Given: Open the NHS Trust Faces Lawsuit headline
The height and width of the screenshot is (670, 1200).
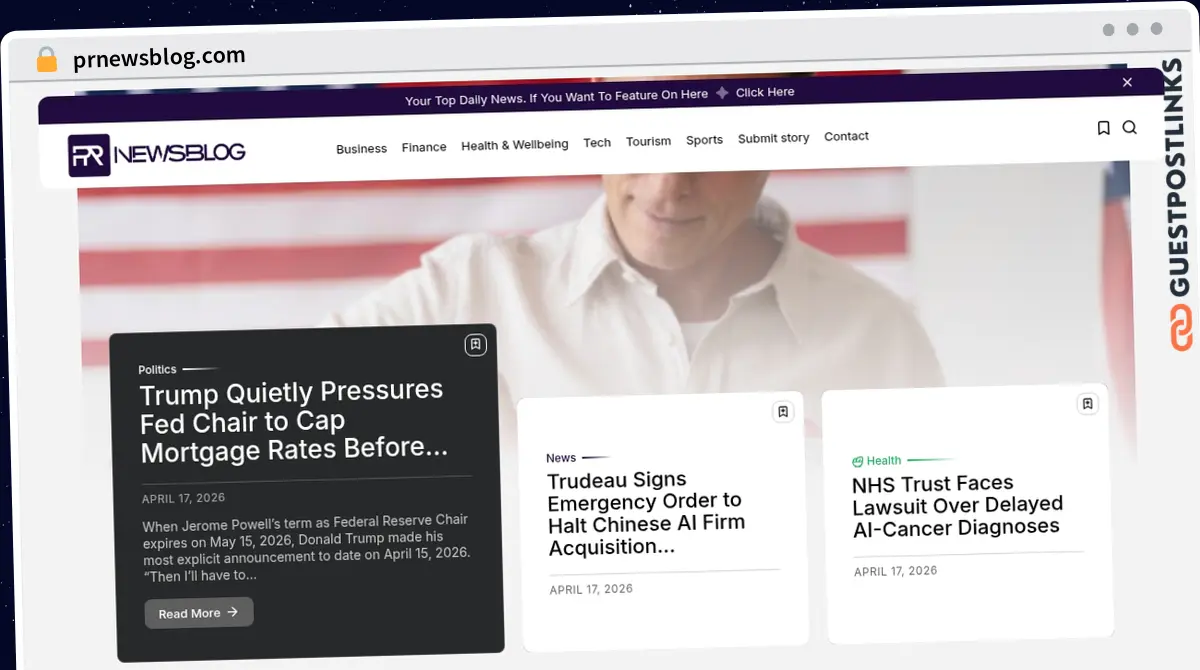Looking at the screenshot, I should click(957, 505).
